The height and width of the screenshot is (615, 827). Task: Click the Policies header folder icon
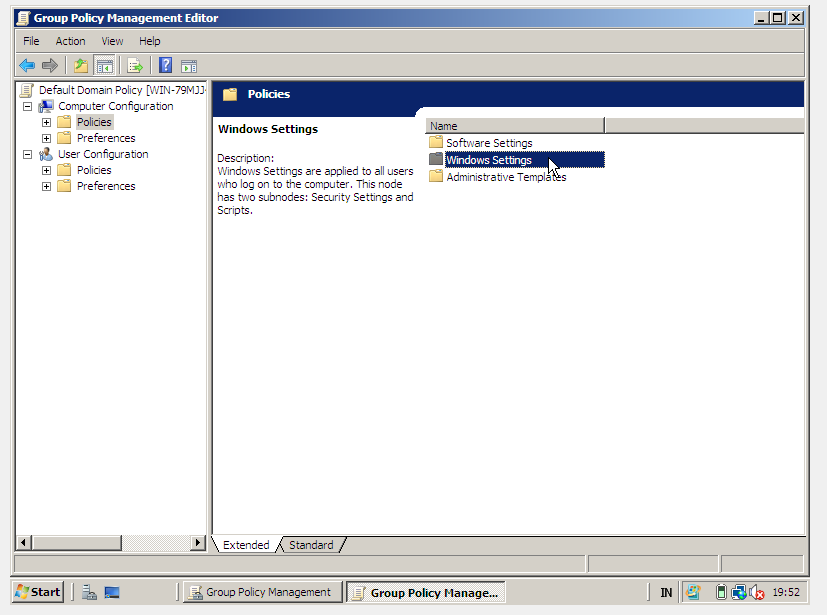[230, 94]
